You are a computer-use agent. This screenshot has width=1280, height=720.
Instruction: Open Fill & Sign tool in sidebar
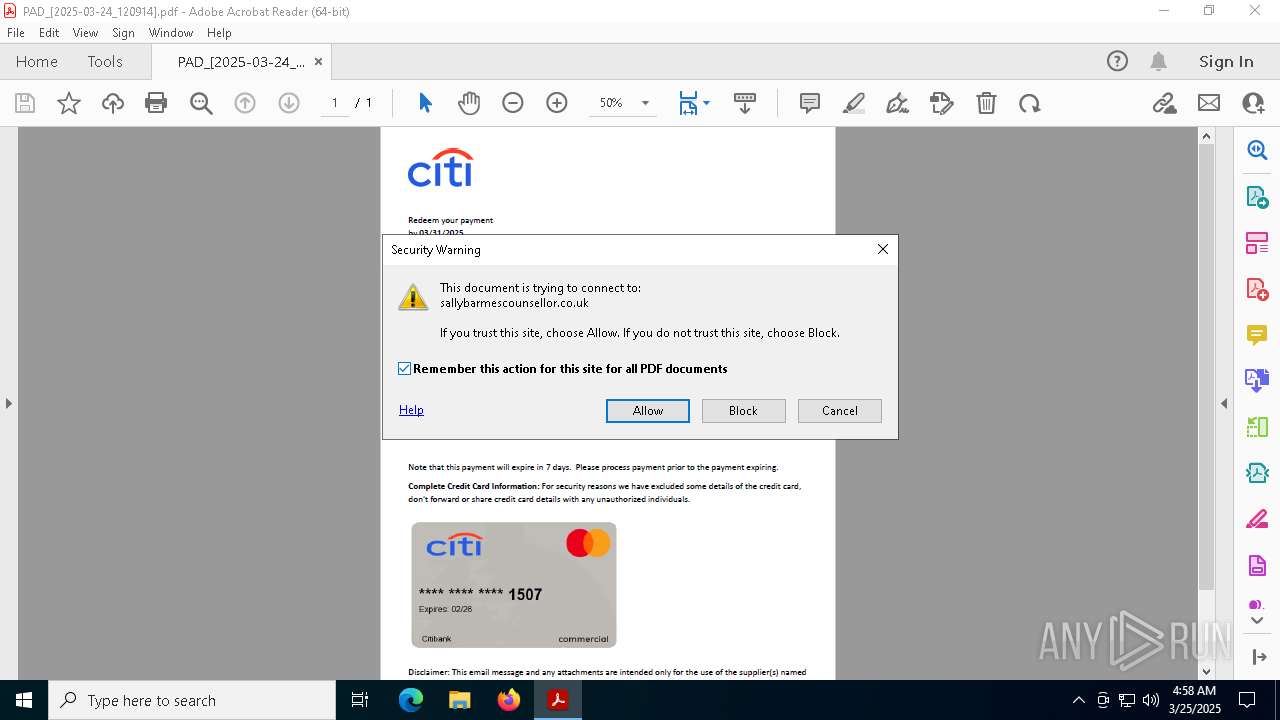coord(1257,520)
